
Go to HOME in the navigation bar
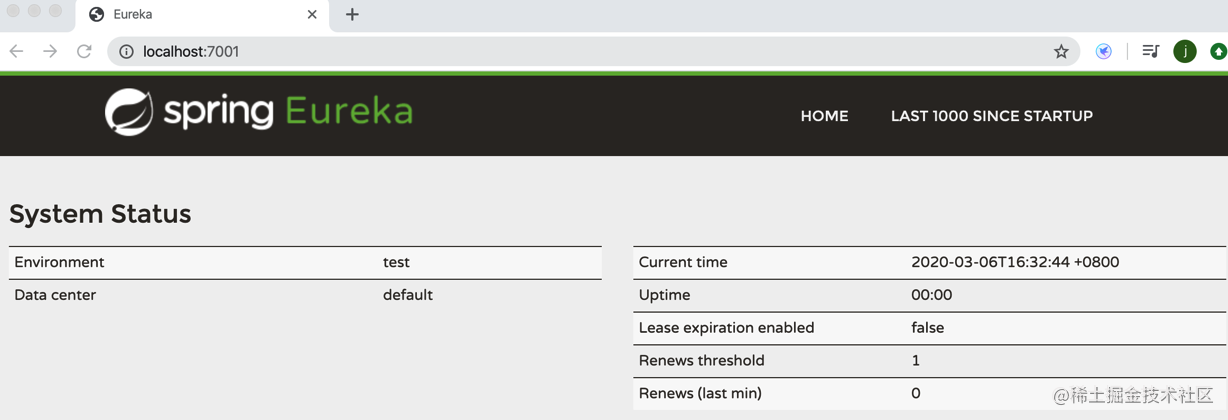click(824, 116)
